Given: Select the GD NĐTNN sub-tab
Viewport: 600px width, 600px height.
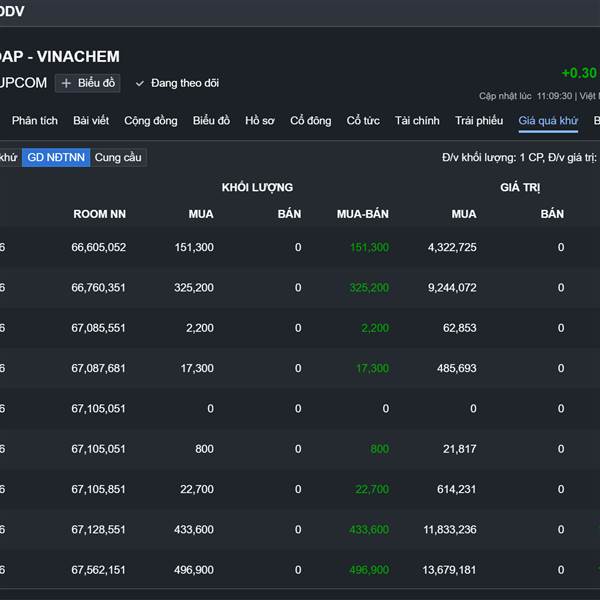Looking at the screenshot, I should (x=56, y=157).
